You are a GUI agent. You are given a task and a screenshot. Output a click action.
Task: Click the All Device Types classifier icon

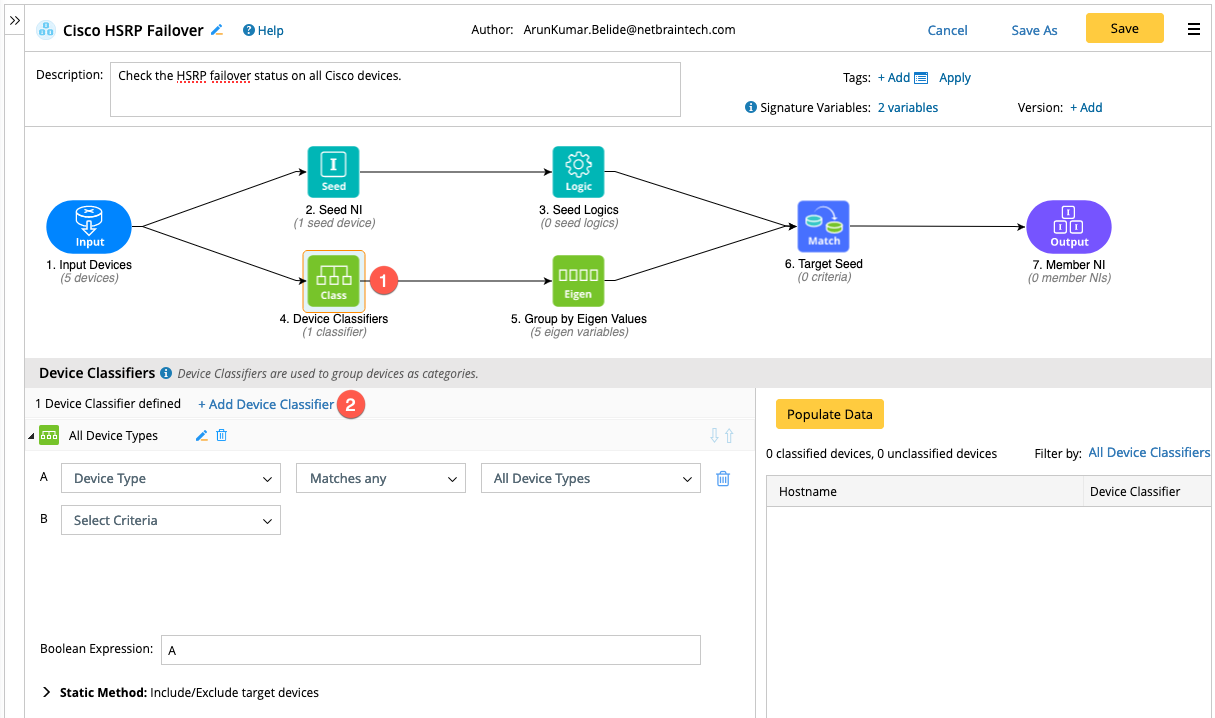click(49, 435)
